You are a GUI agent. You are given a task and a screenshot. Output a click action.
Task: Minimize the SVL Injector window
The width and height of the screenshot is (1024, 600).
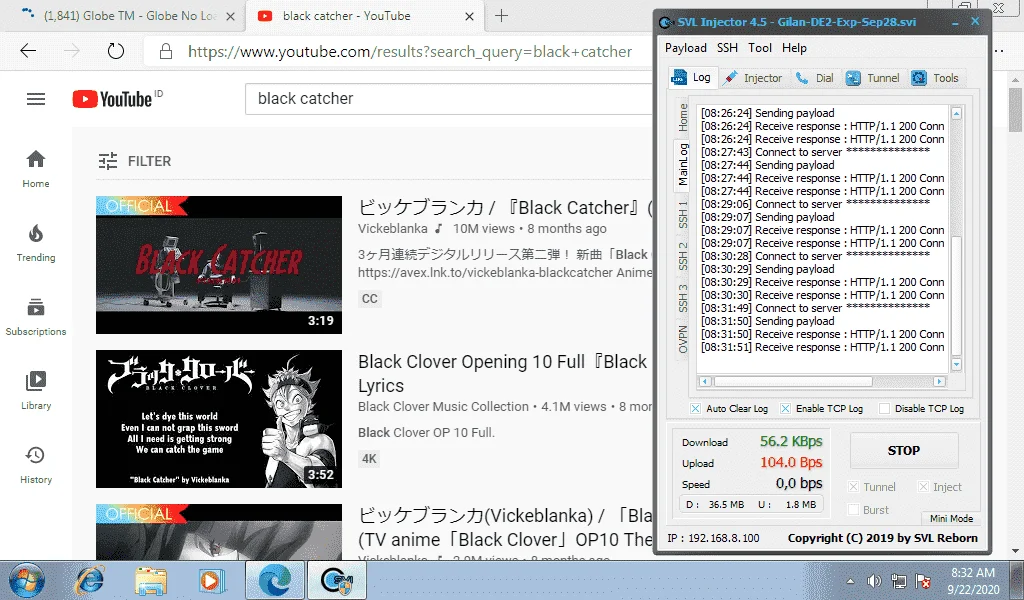point(955,22)
